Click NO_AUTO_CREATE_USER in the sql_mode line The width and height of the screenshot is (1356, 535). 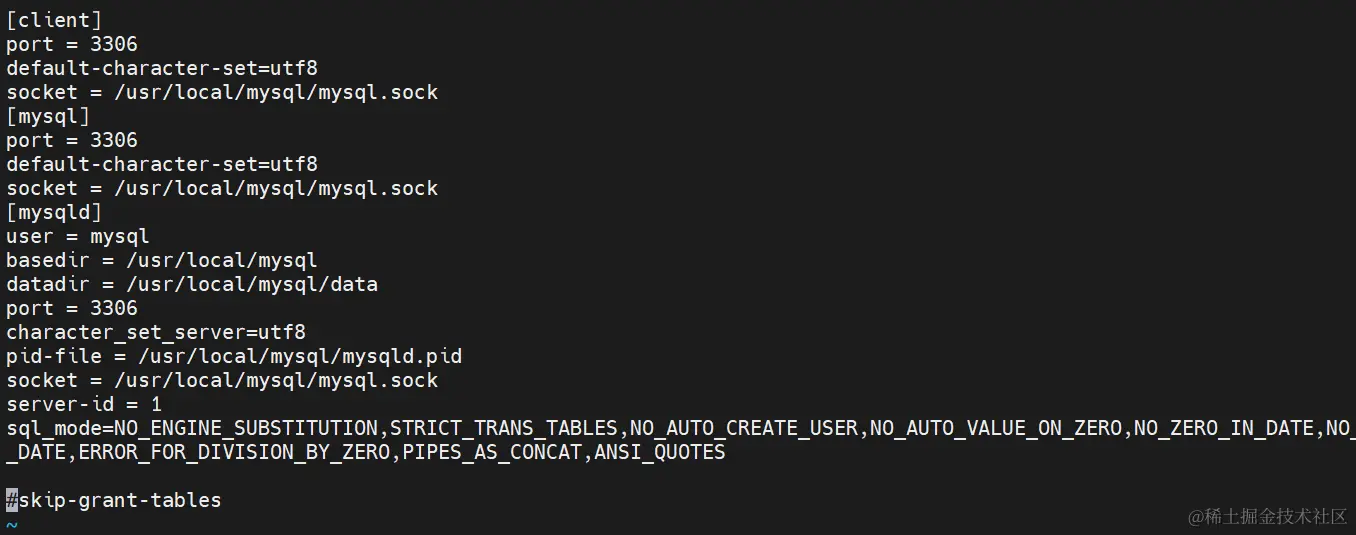[x=744, y=428]
